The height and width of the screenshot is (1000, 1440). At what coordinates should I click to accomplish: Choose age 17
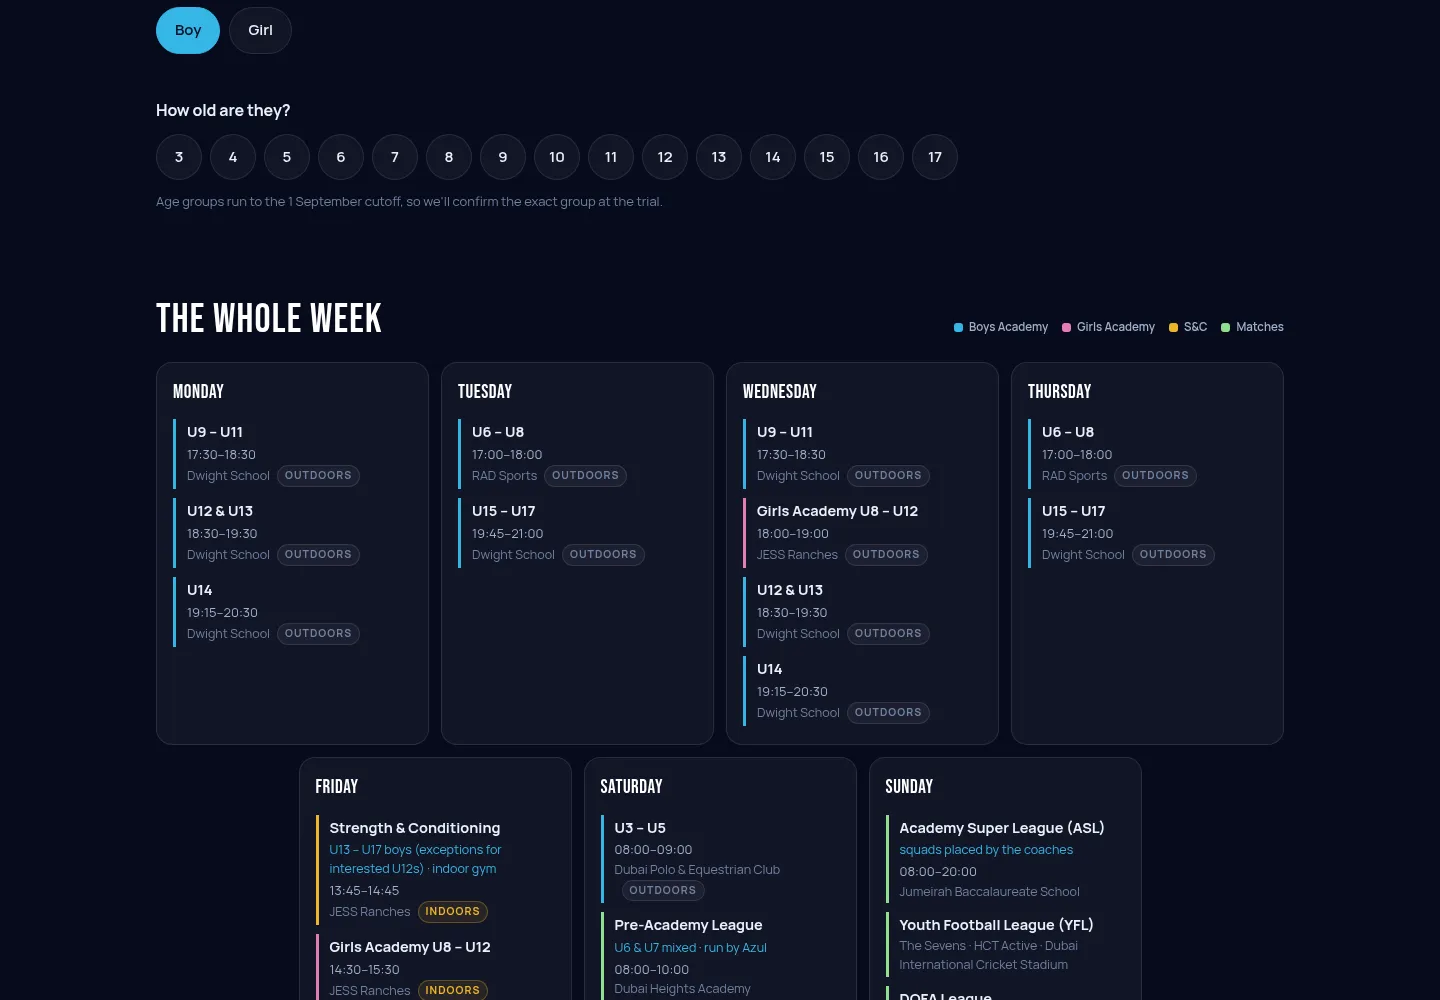935,157
